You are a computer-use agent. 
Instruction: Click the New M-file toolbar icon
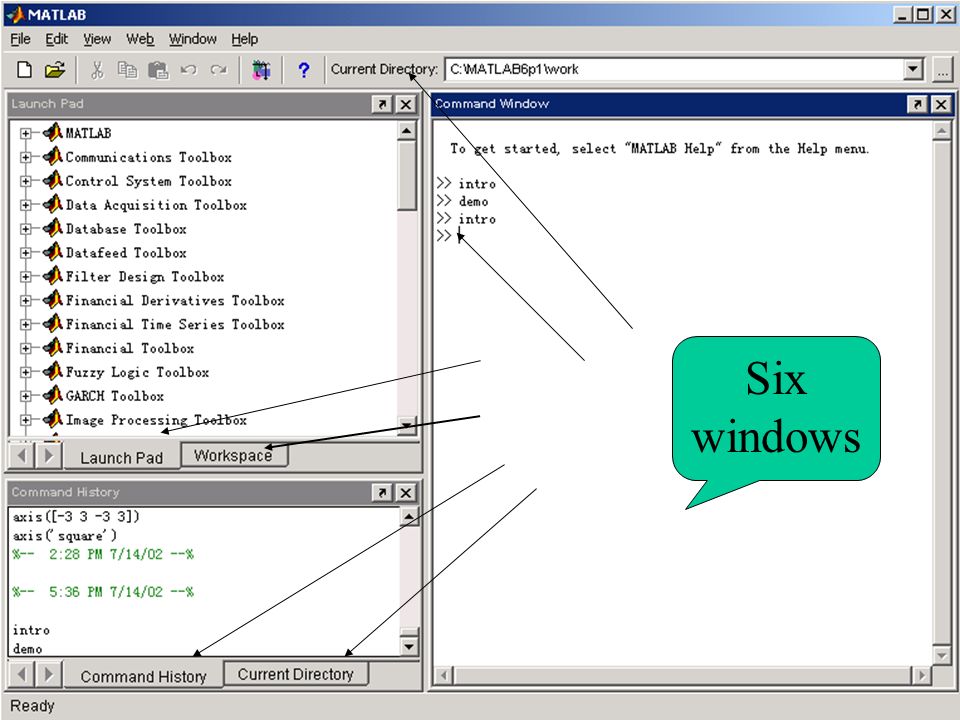pyautogui.click(x=24, y=70)
